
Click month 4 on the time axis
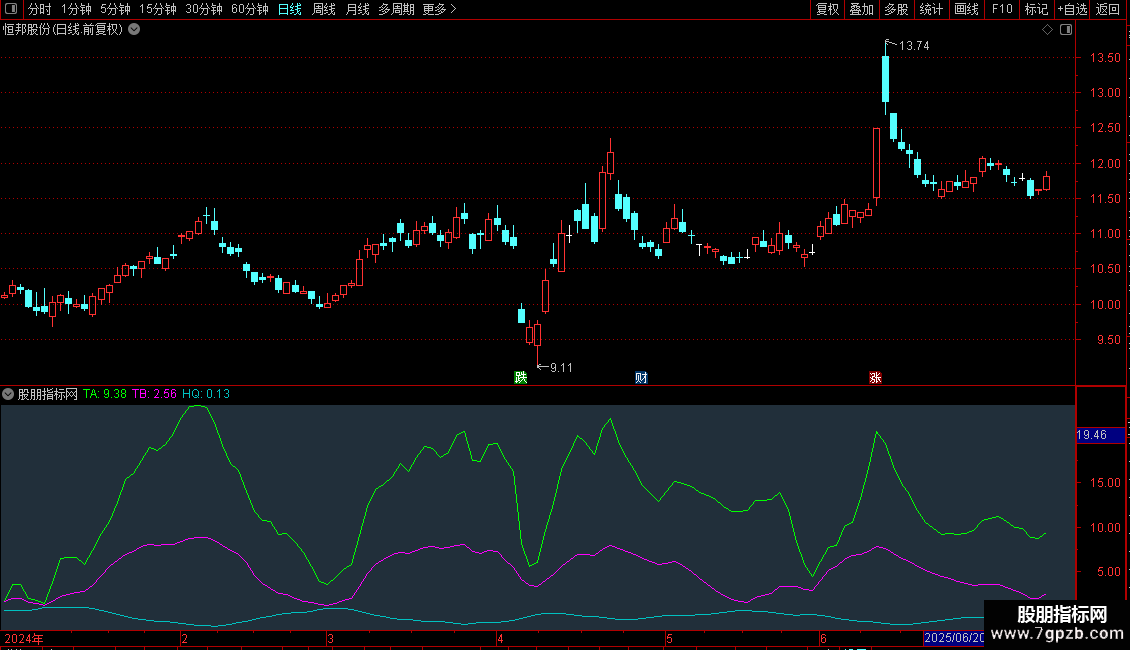click(500, 638)
